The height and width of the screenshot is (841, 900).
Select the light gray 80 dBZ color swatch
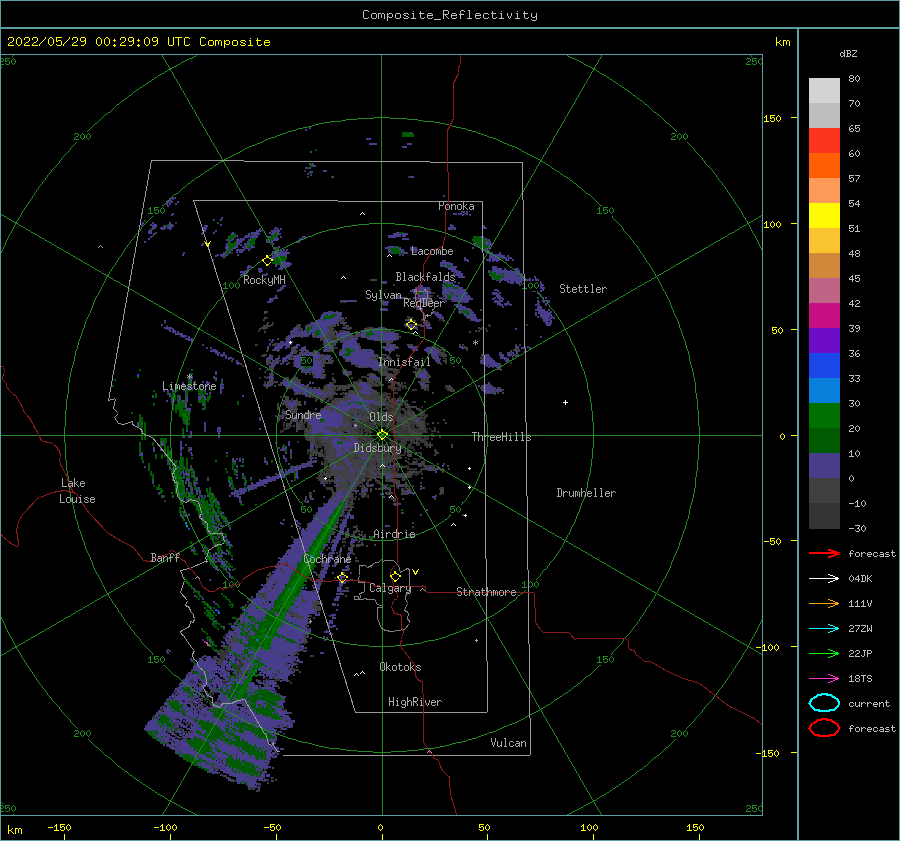[x=824, y=90]
